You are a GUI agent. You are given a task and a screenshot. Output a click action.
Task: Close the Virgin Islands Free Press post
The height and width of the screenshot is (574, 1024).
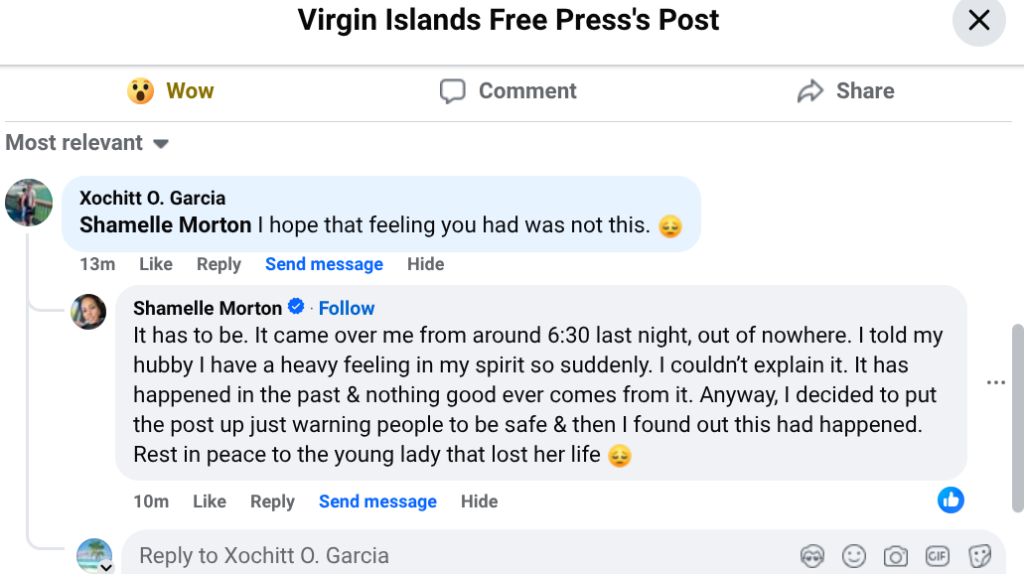point(978,21)
